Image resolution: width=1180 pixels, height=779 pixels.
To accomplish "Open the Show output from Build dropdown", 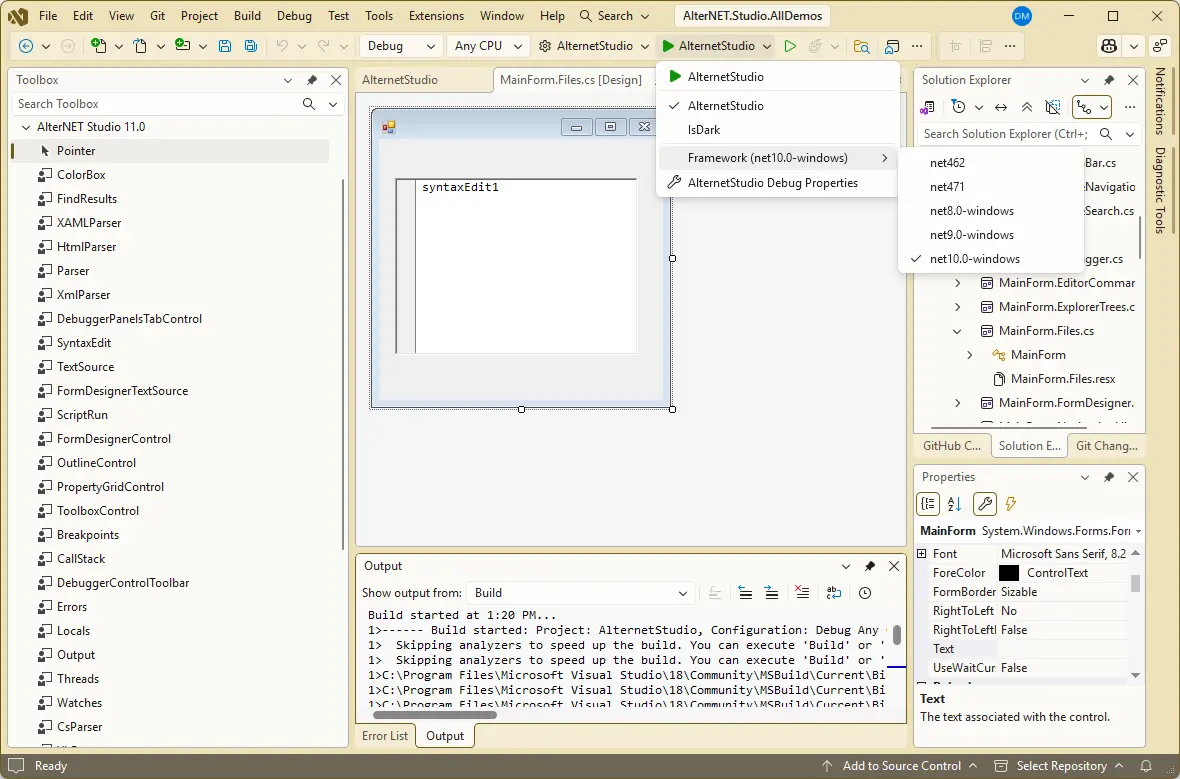I will pyautogui.click(x=579, y=593).
